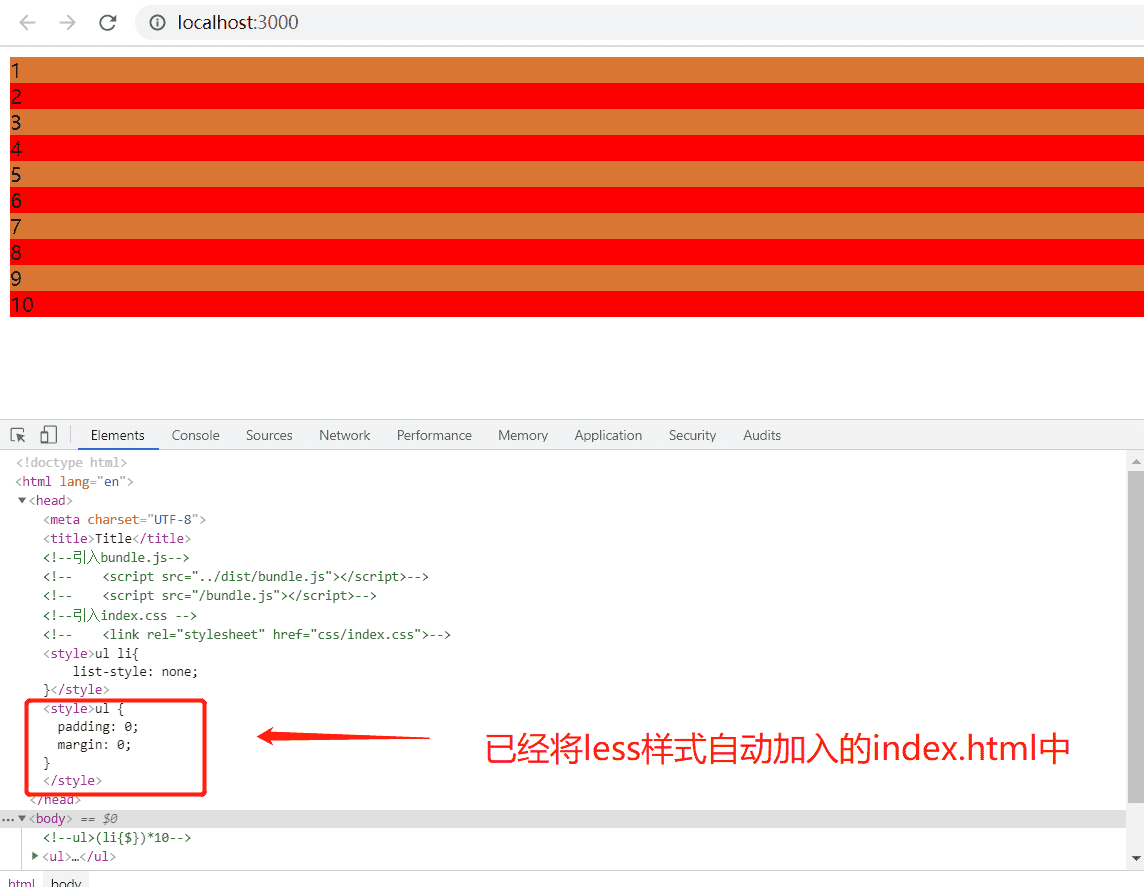Select the html lang="en" node
Viewport: 1144px width, 887px height.
[x=74, y=481]
